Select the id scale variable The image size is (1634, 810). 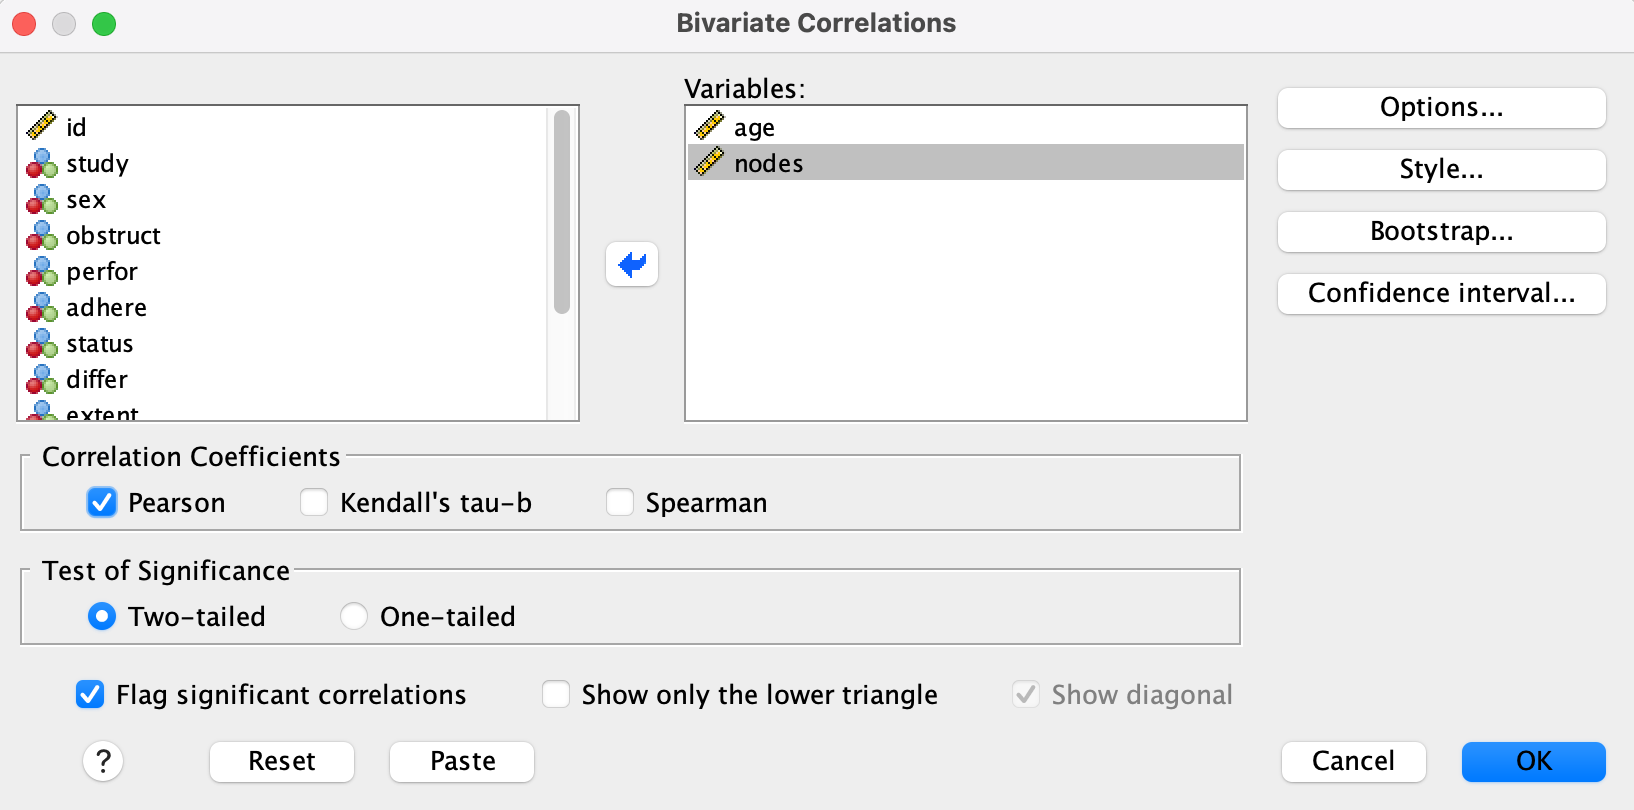click(76, 127)
